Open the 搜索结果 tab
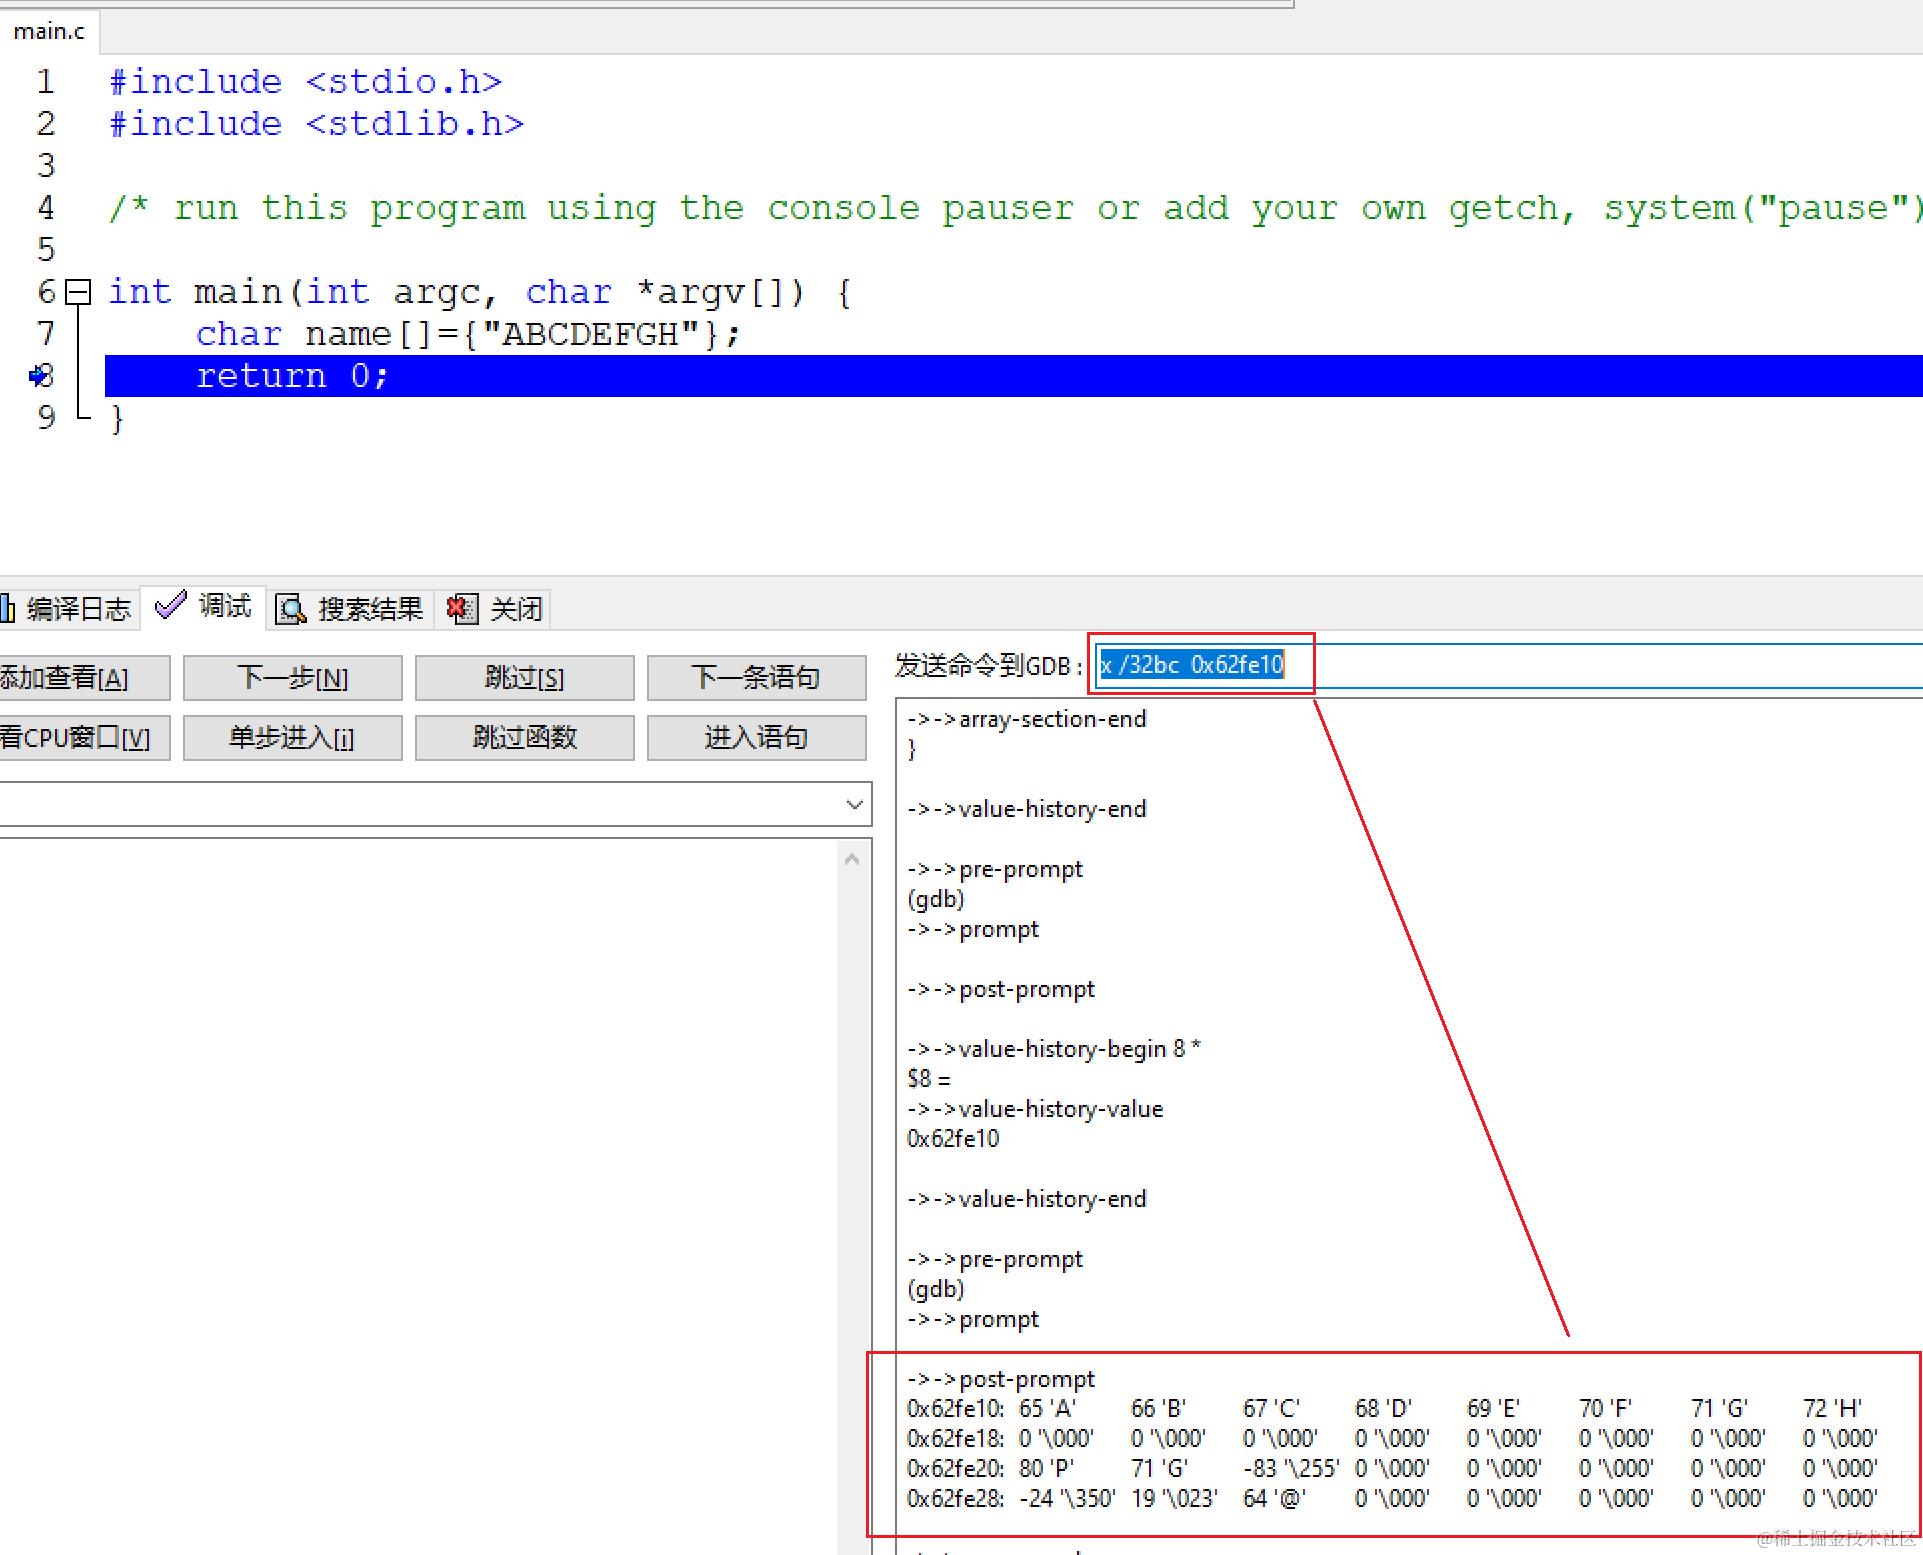This screenshot has width=1923, height=1555. point(370,608)
